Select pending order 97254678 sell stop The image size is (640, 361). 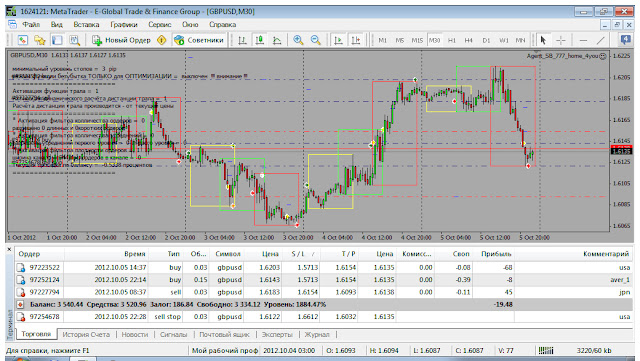coord(324,316)
